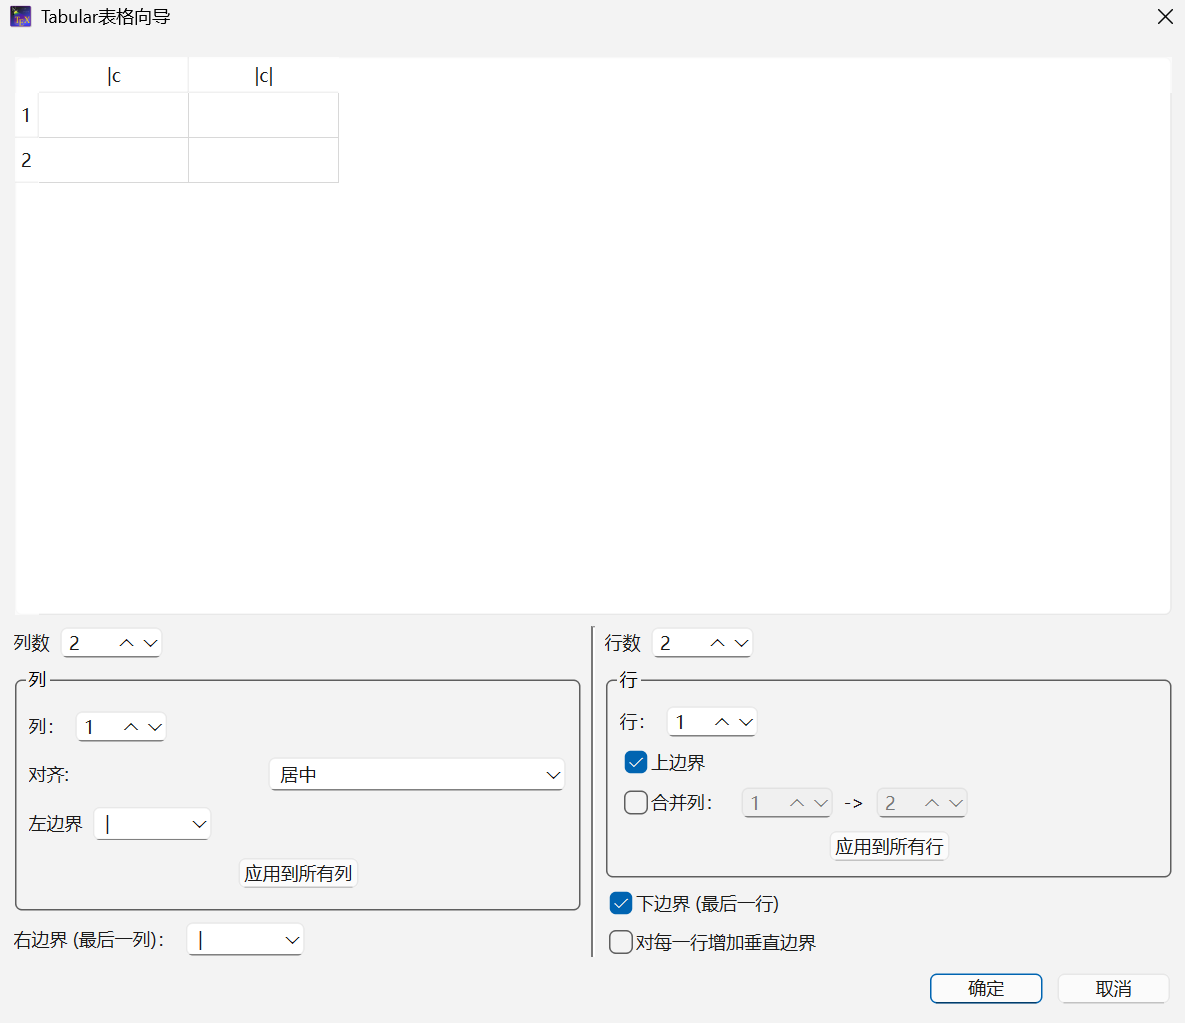Viewport: 1185px width, 1023px height.
Task: Enable 对每一行增加垂直边界 checkbox
Action: pyautogui.click(x=621, y=942)
